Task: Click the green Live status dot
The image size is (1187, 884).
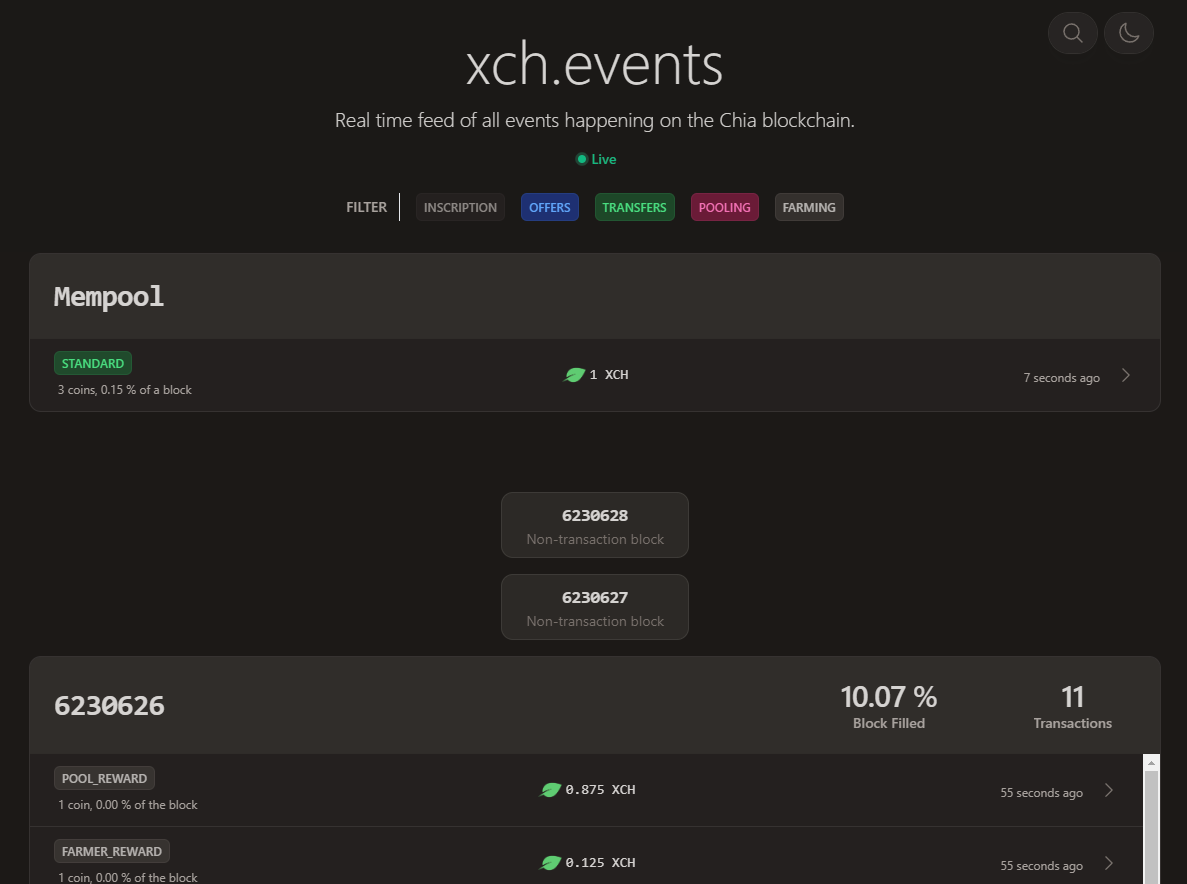Action: click(x=581, y=159)
